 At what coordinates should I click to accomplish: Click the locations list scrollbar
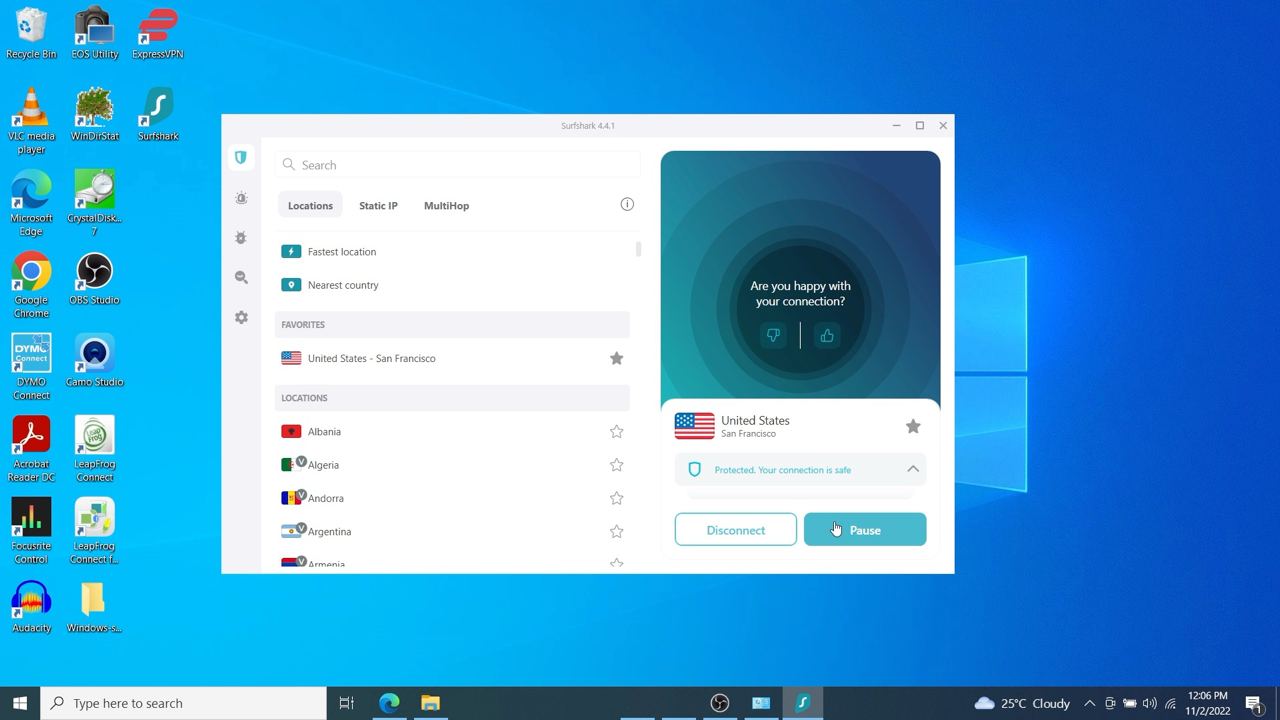pos(638,249)
